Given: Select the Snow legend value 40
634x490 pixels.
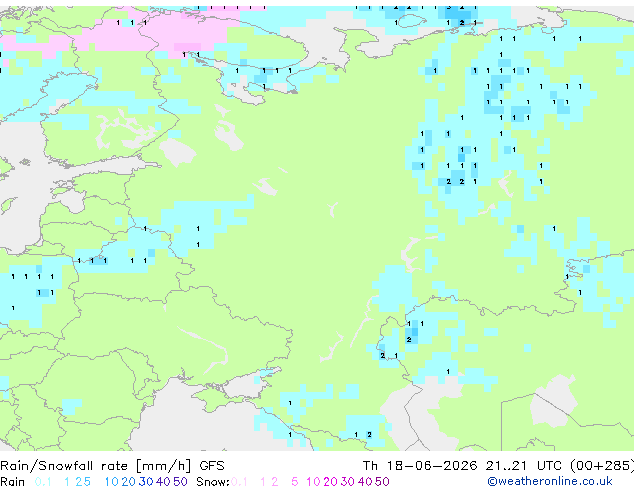Looking at the screenshot, I should [365, 482].
